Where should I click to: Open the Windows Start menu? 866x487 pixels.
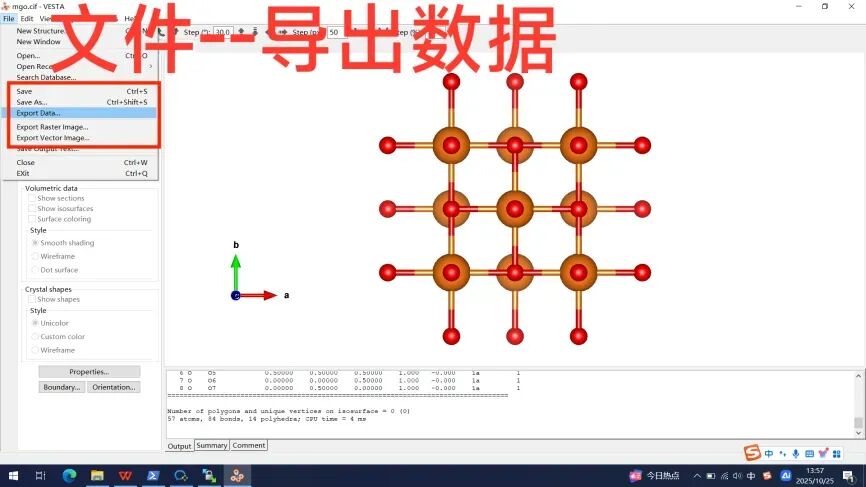point(13,475)
